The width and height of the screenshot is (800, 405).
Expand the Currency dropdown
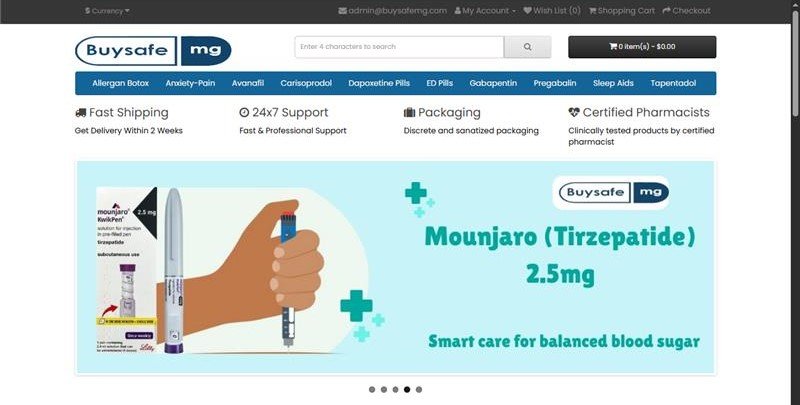pos(107,11)
